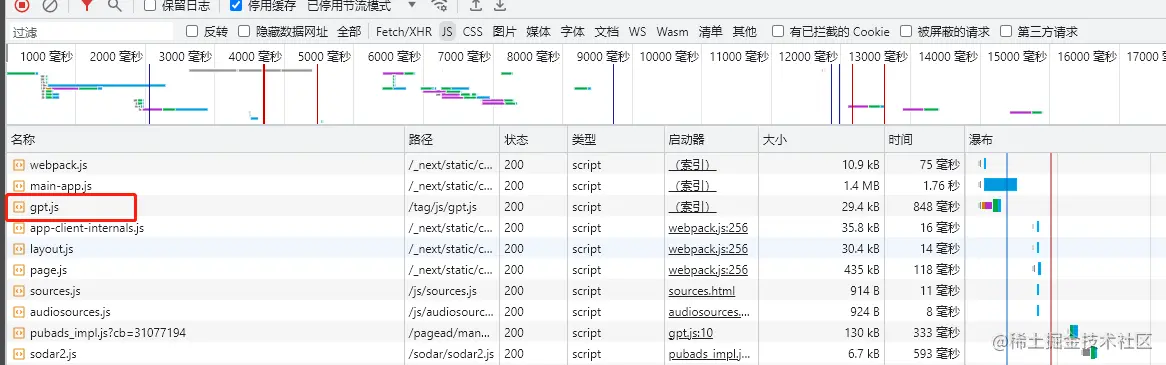This screenshot has height=365, width=1166.
Task: Click script icon beside gpt.js
Action: tap(19, 207)
